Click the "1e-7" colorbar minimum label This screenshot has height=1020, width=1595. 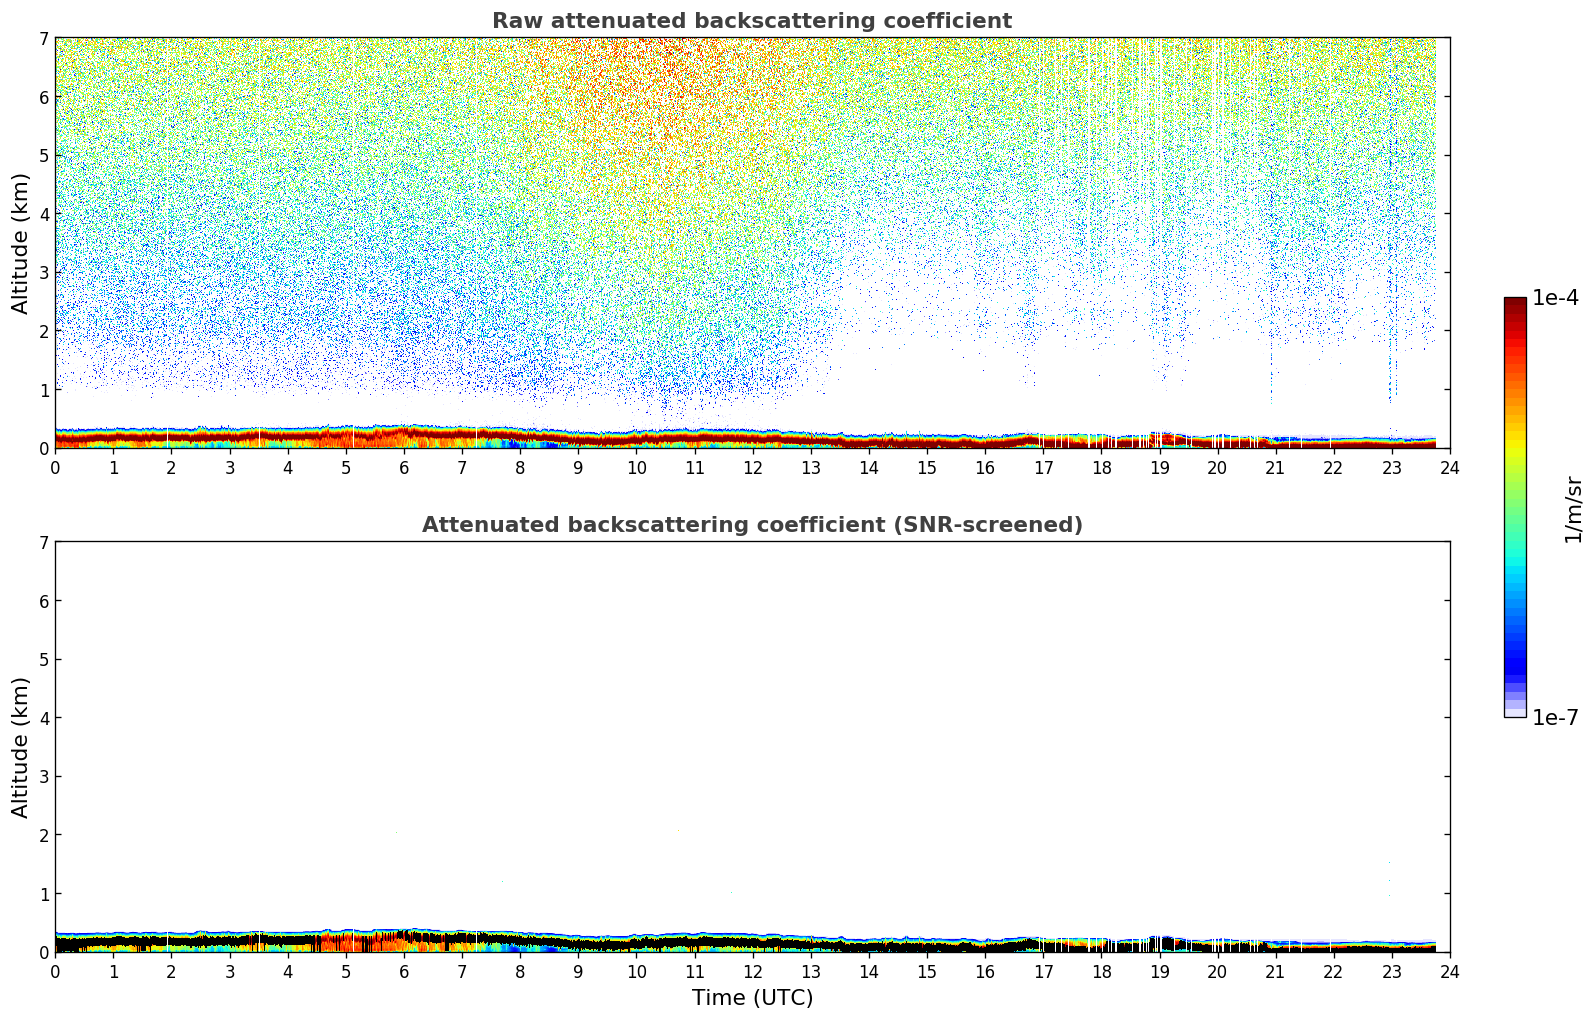click(x=1555, y=718)
